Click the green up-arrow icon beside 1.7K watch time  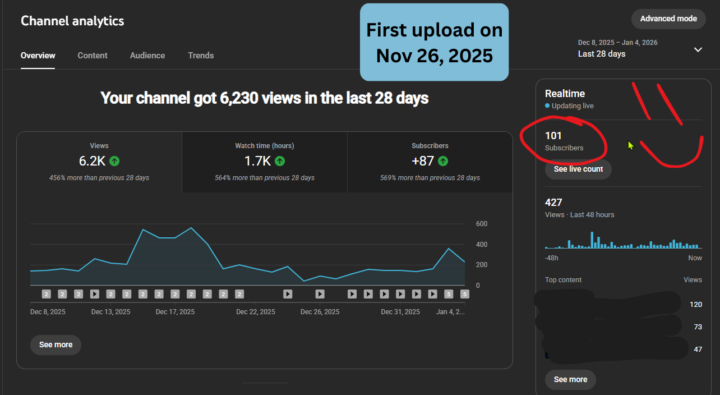click(x=280, y=161)
